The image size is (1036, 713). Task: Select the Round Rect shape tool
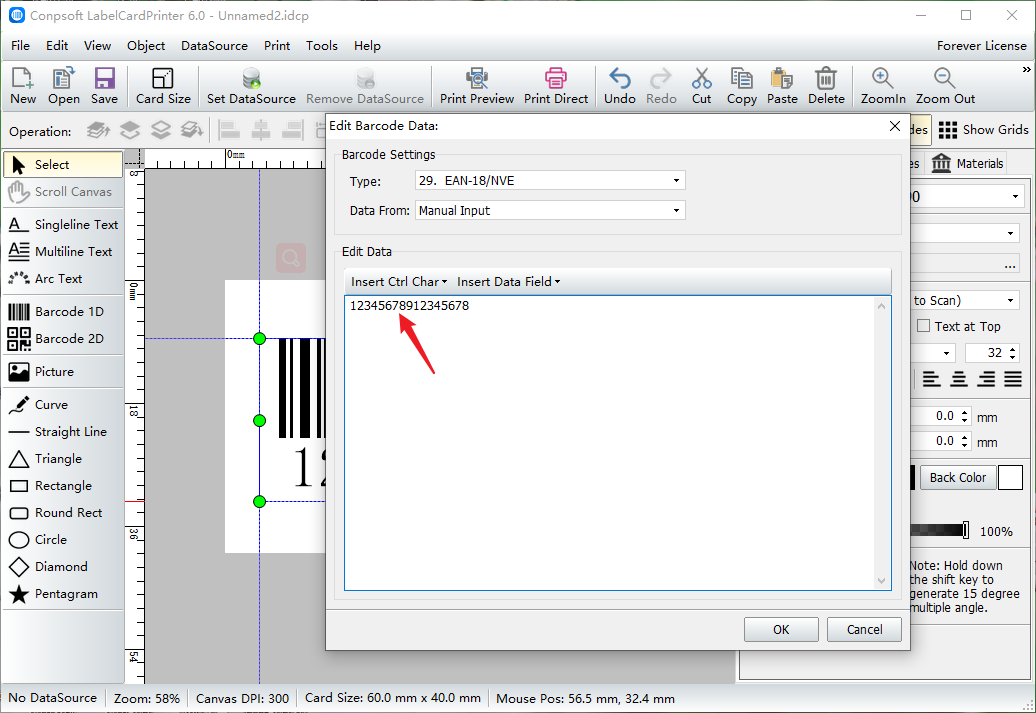(x=63, y=513)
